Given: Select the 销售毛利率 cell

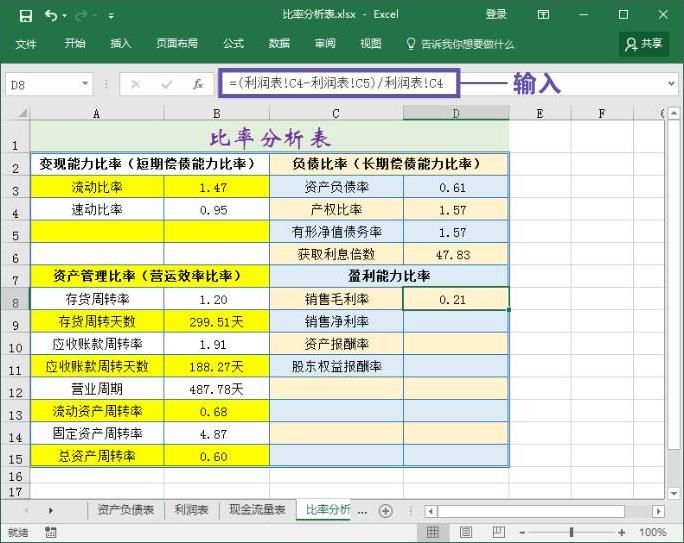Looking at the screenshot, I should [336, 299].
